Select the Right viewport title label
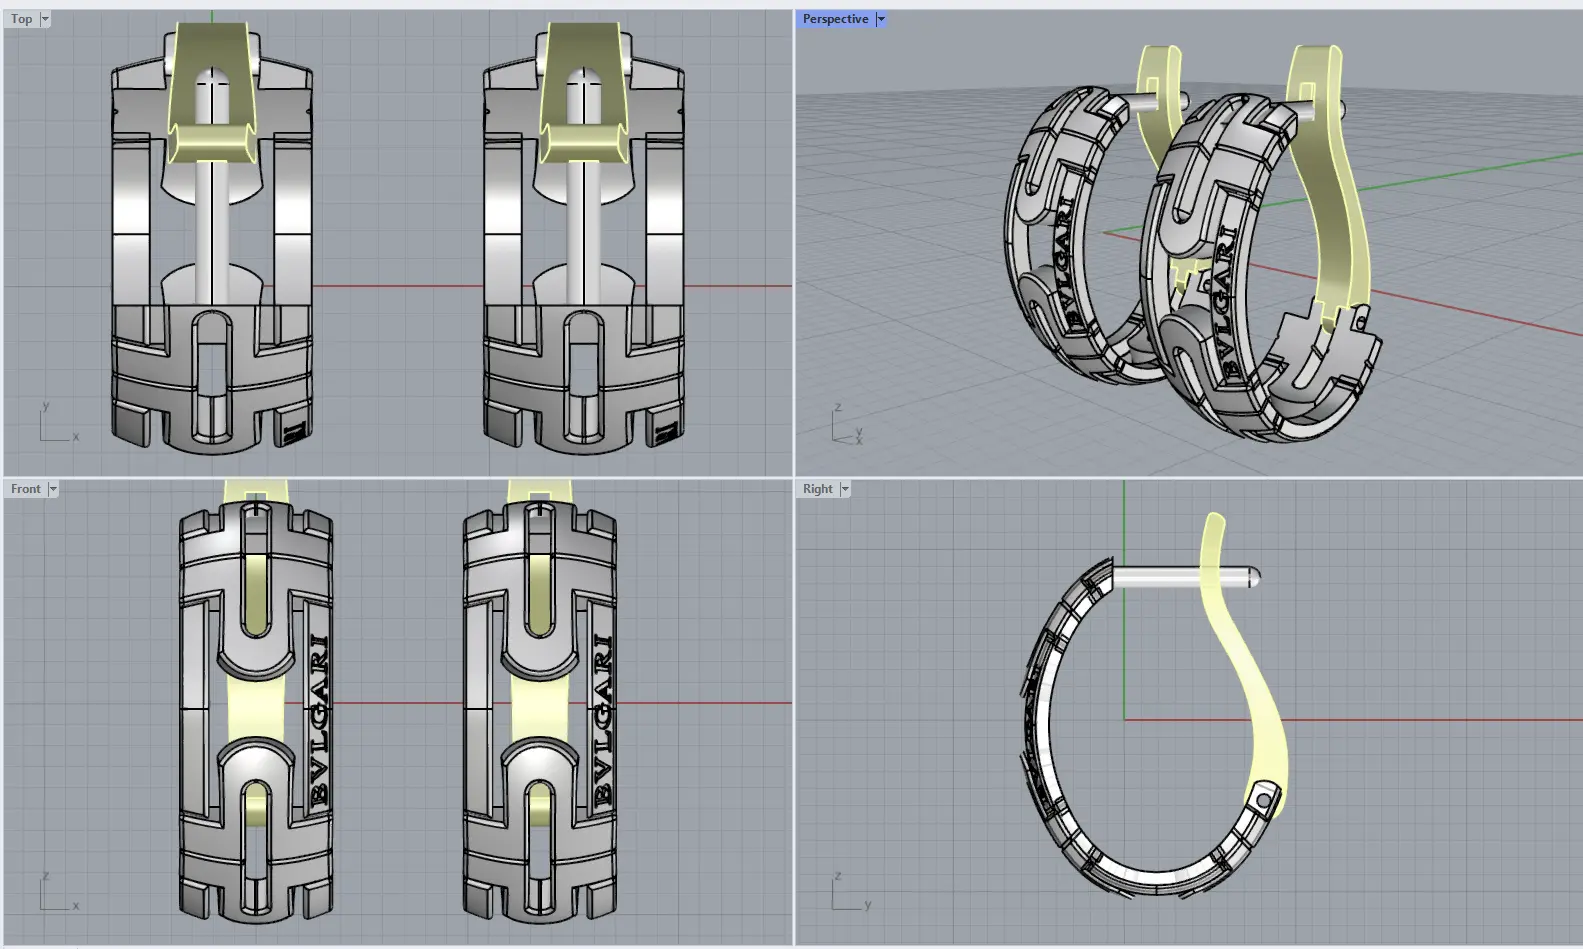The image size is (1583, 949). 817,489
